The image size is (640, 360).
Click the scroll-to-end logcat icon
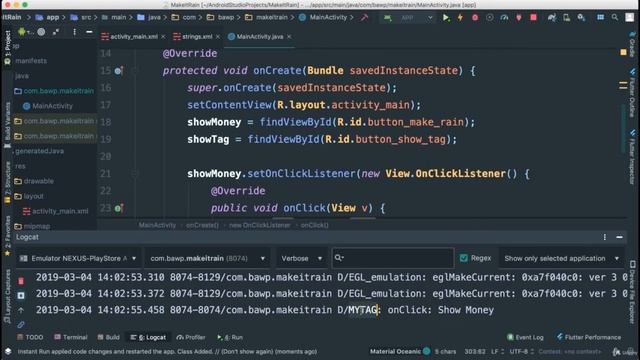[x=21, y=295]
